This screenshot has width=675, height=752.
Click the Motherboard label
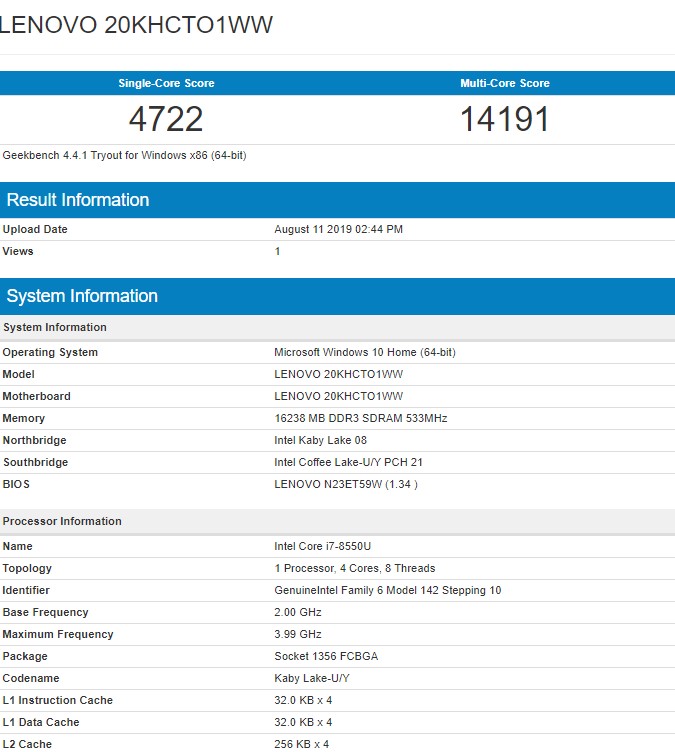pos(36,396)
